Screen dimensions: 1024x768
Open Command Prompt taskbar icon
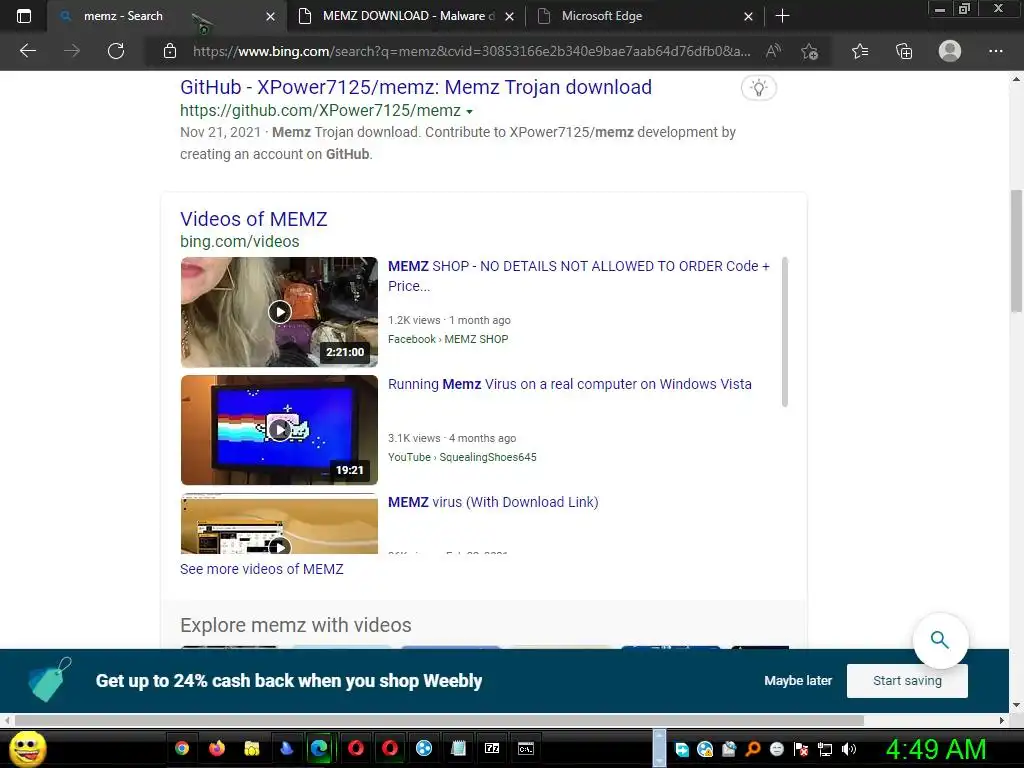tap(526, 748)
